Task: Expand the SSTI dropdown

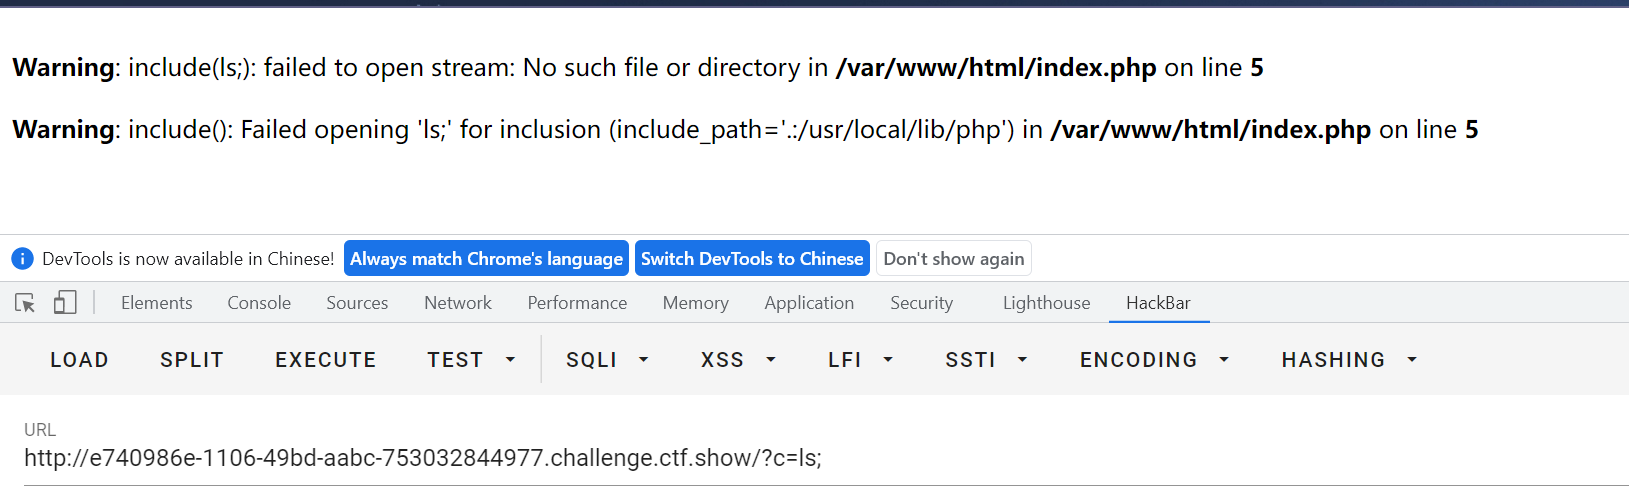Action: point(986,360)
